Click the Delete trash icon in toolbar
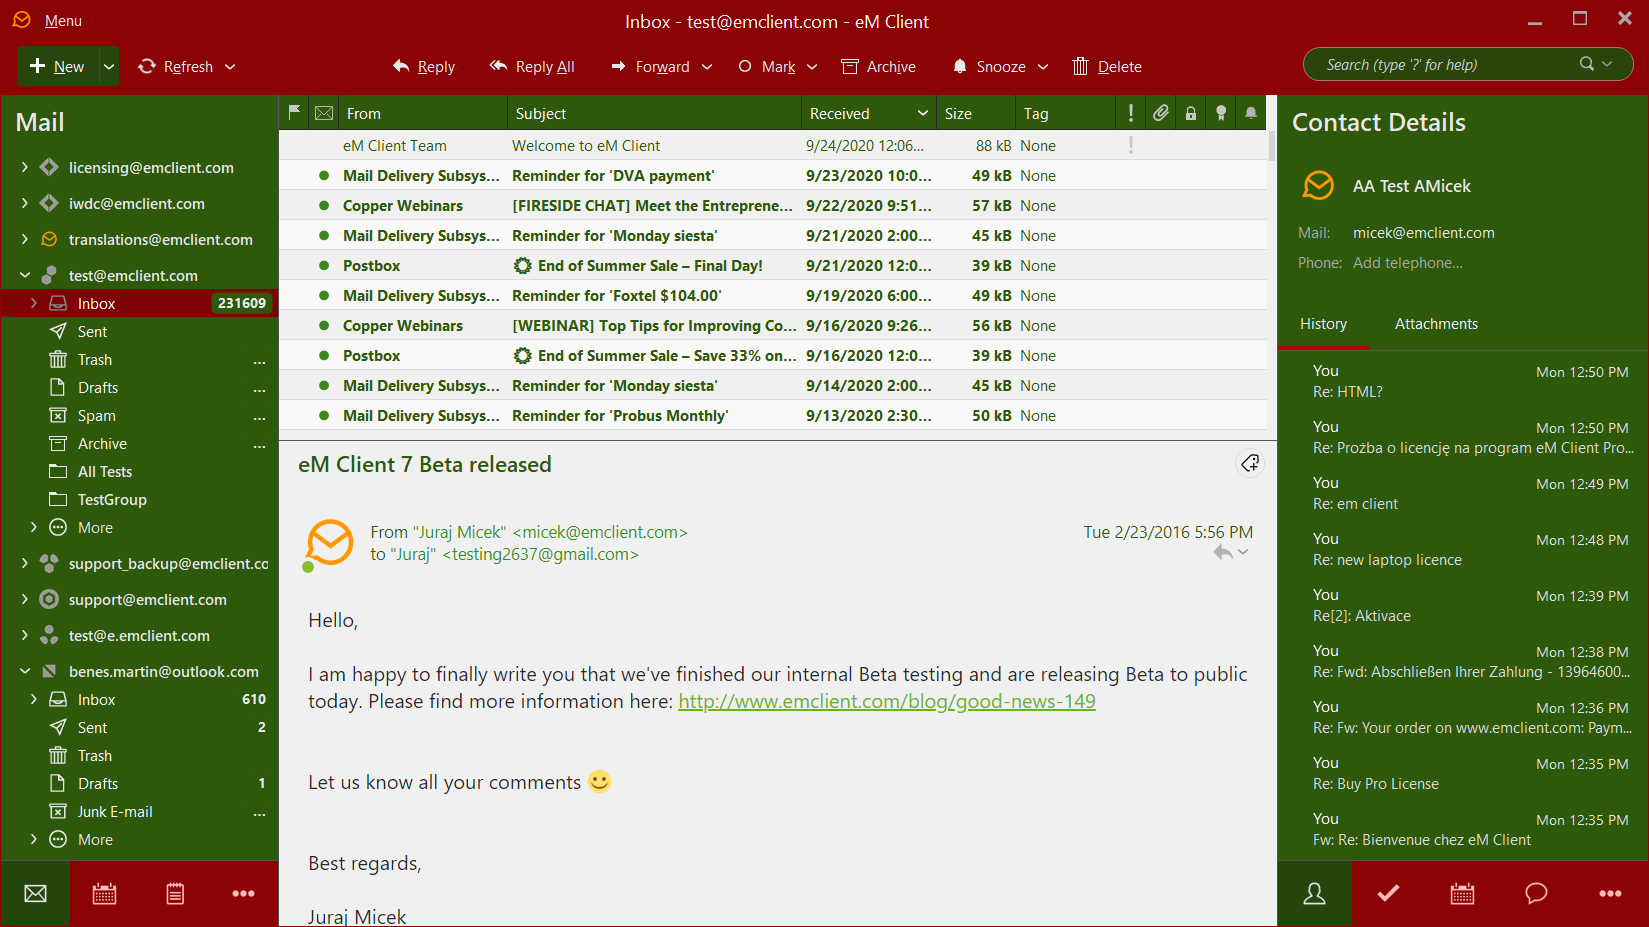 [1080, 67]
